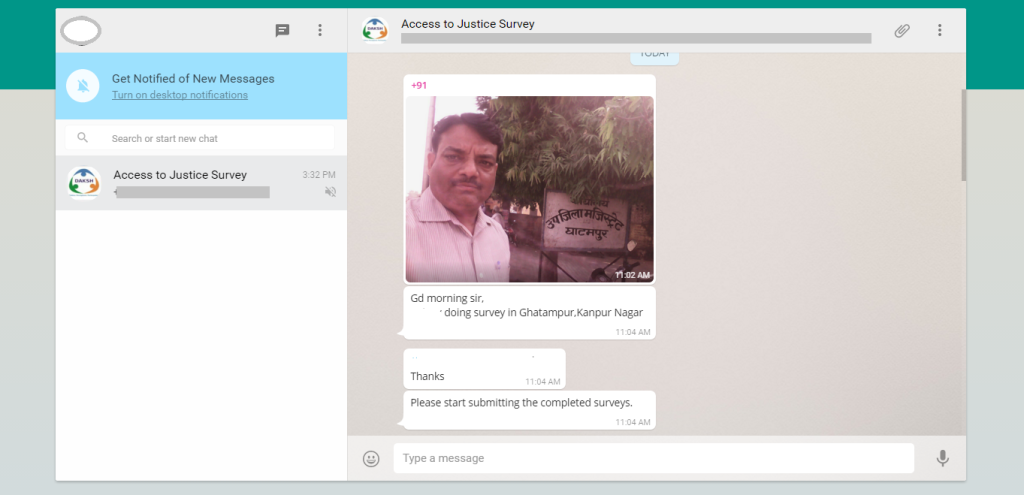Click the paperclip attach icon

[902, 31]
